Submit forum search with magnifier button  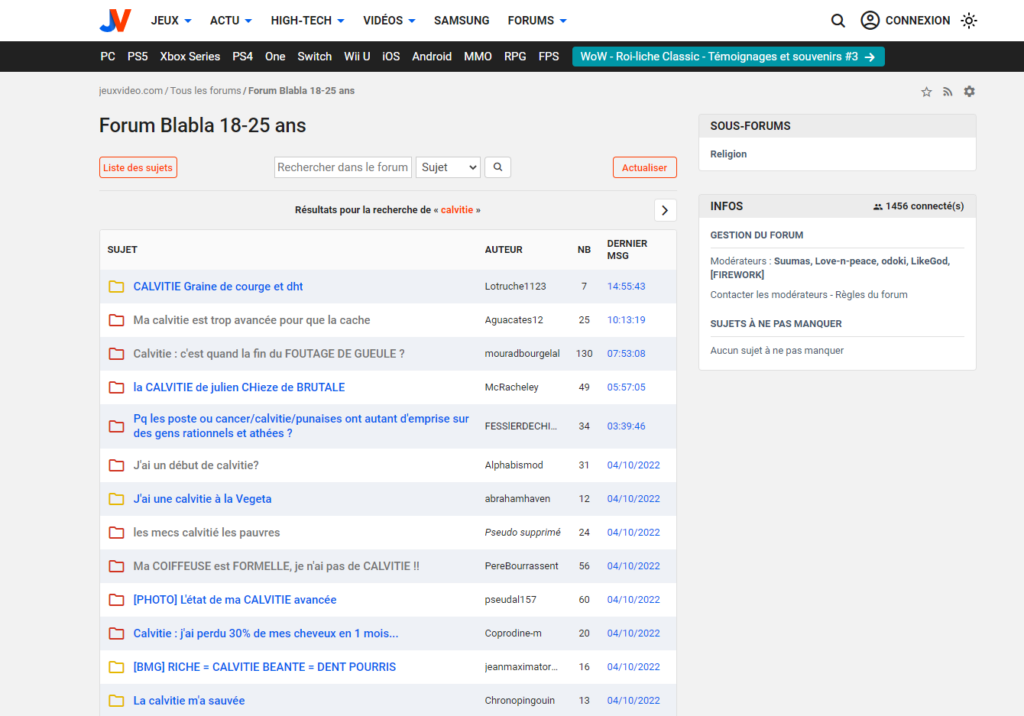pos(498,168)
